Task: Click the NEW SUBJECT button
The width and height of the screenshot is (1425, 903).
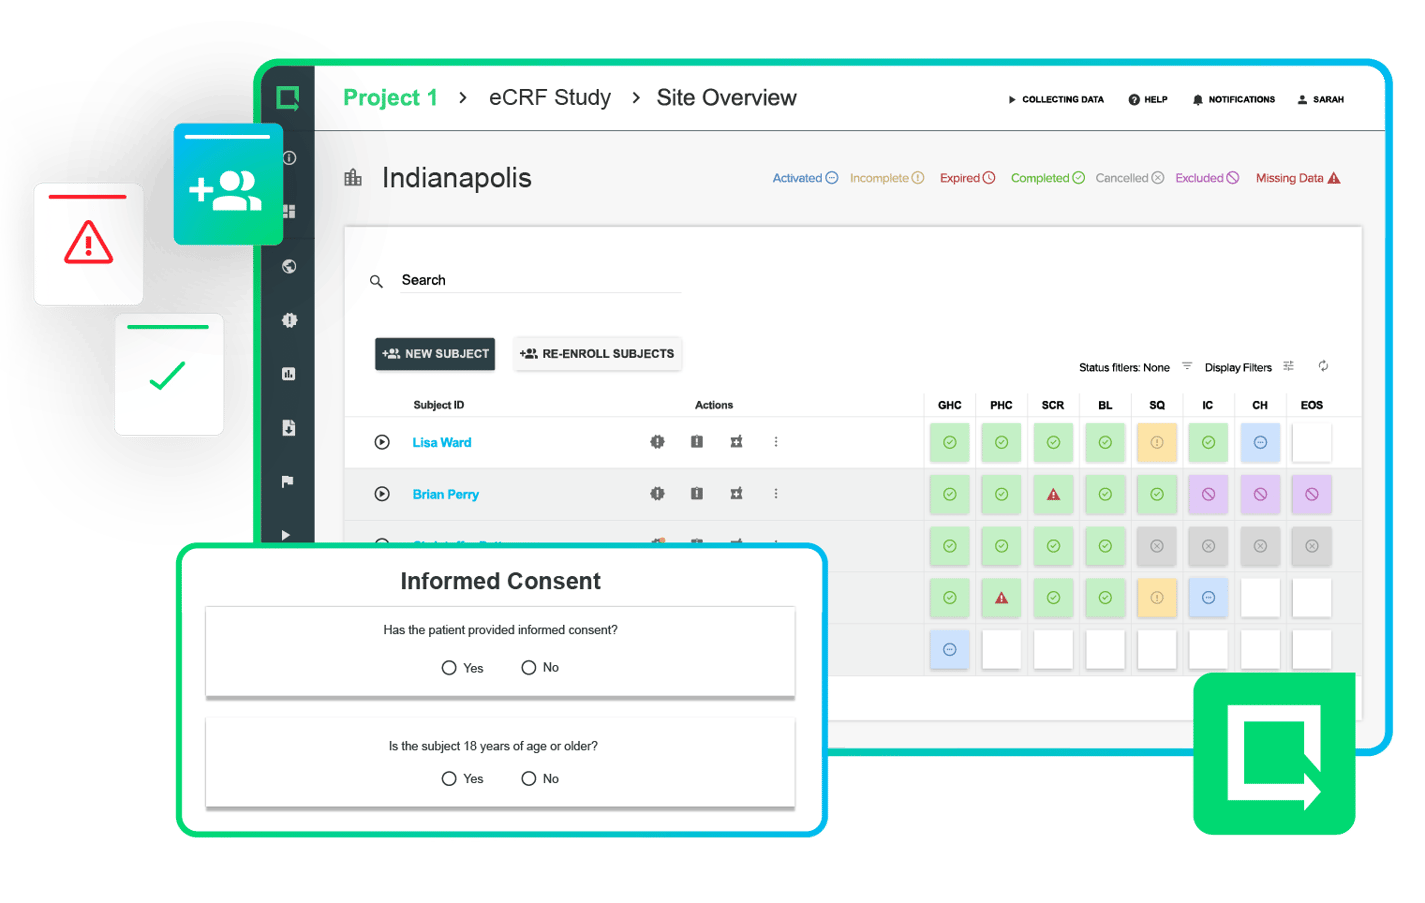Action: tap(435, 354)
